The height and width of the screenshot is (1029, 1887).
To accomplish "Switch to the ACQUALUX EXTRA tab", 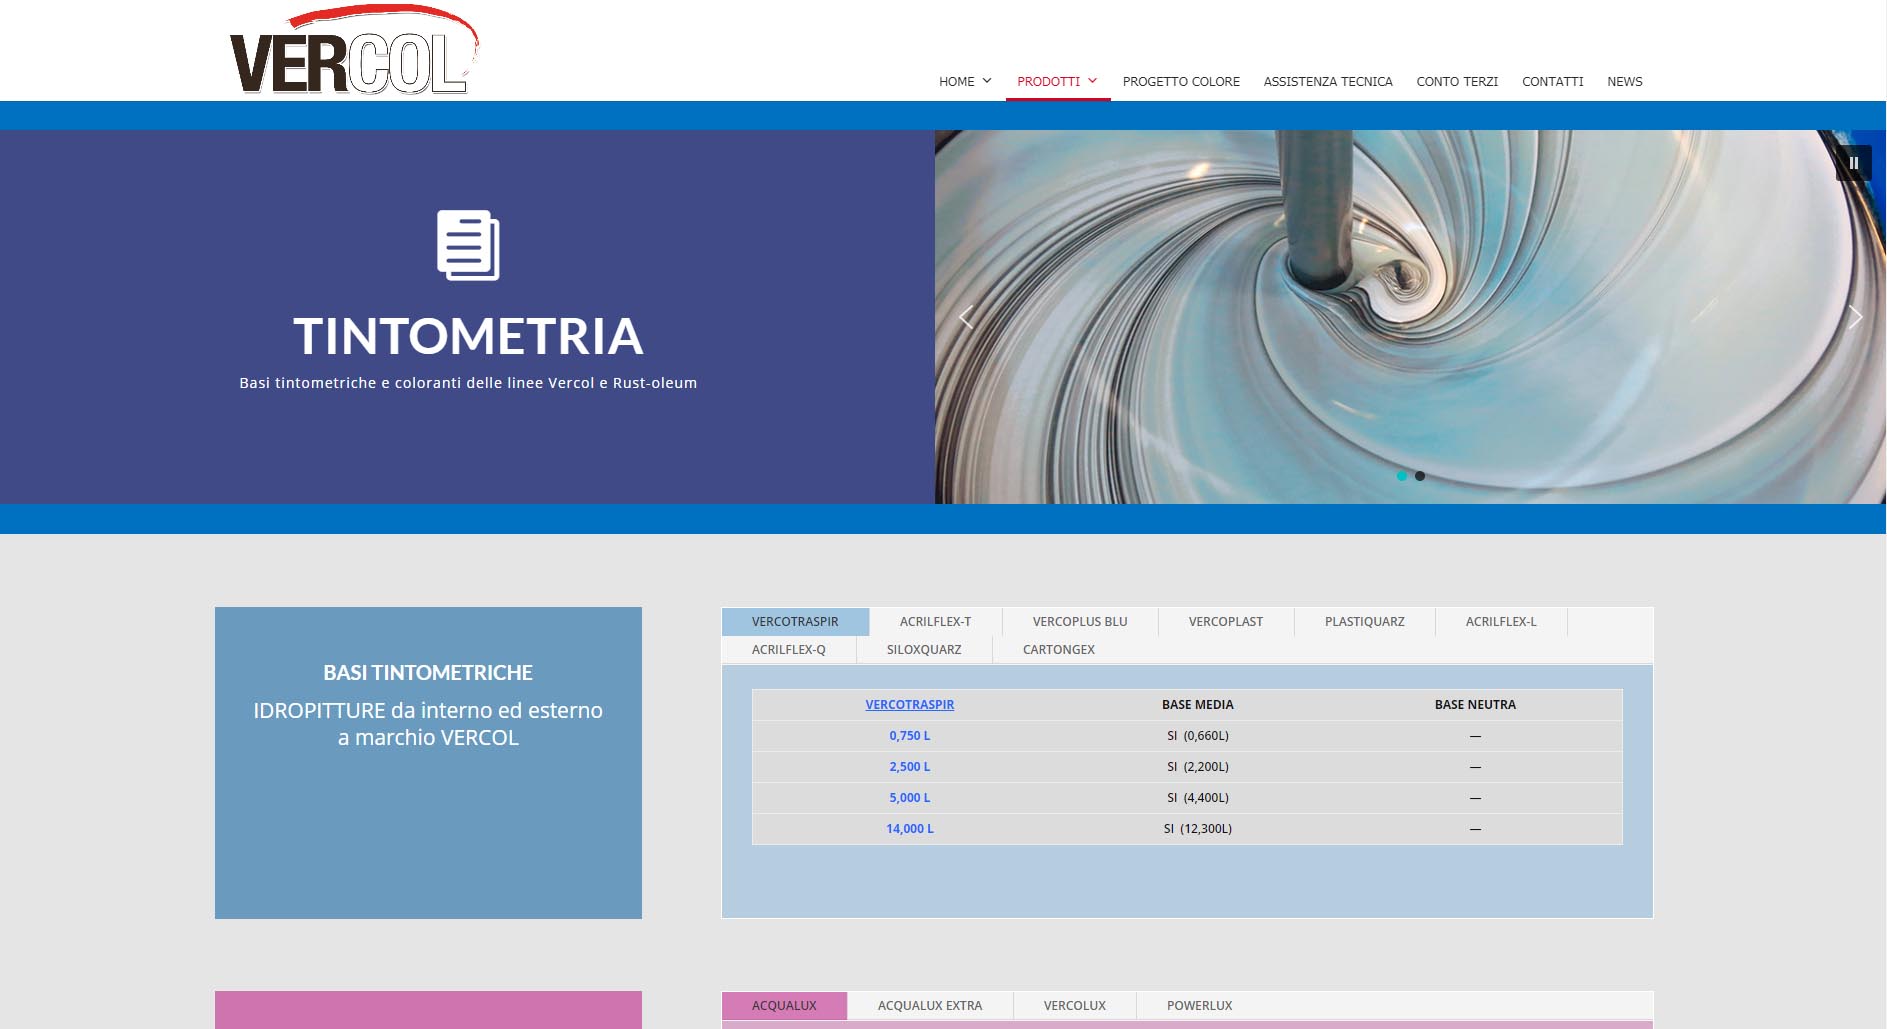I will [x=929, y=1006].
